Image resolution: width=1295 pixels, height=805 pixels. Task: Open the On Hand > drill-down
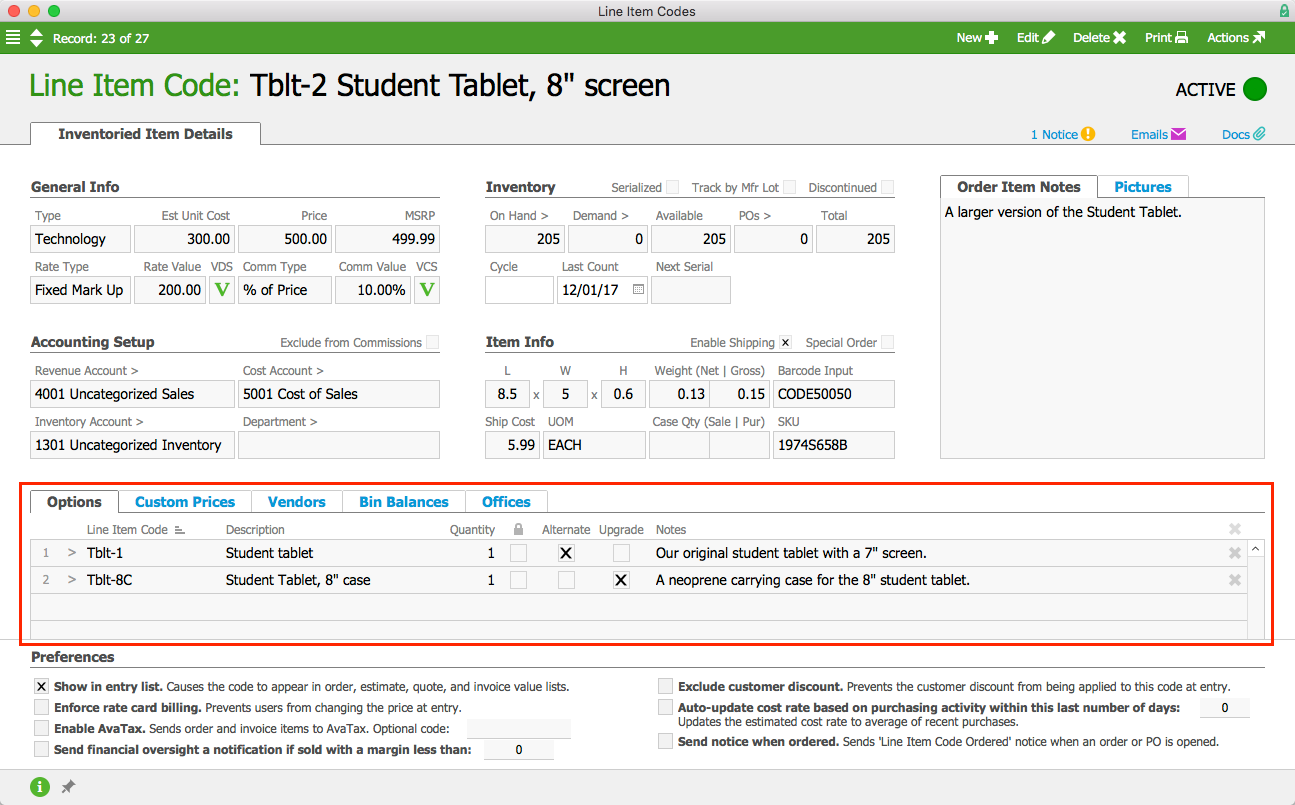[518, 215]
